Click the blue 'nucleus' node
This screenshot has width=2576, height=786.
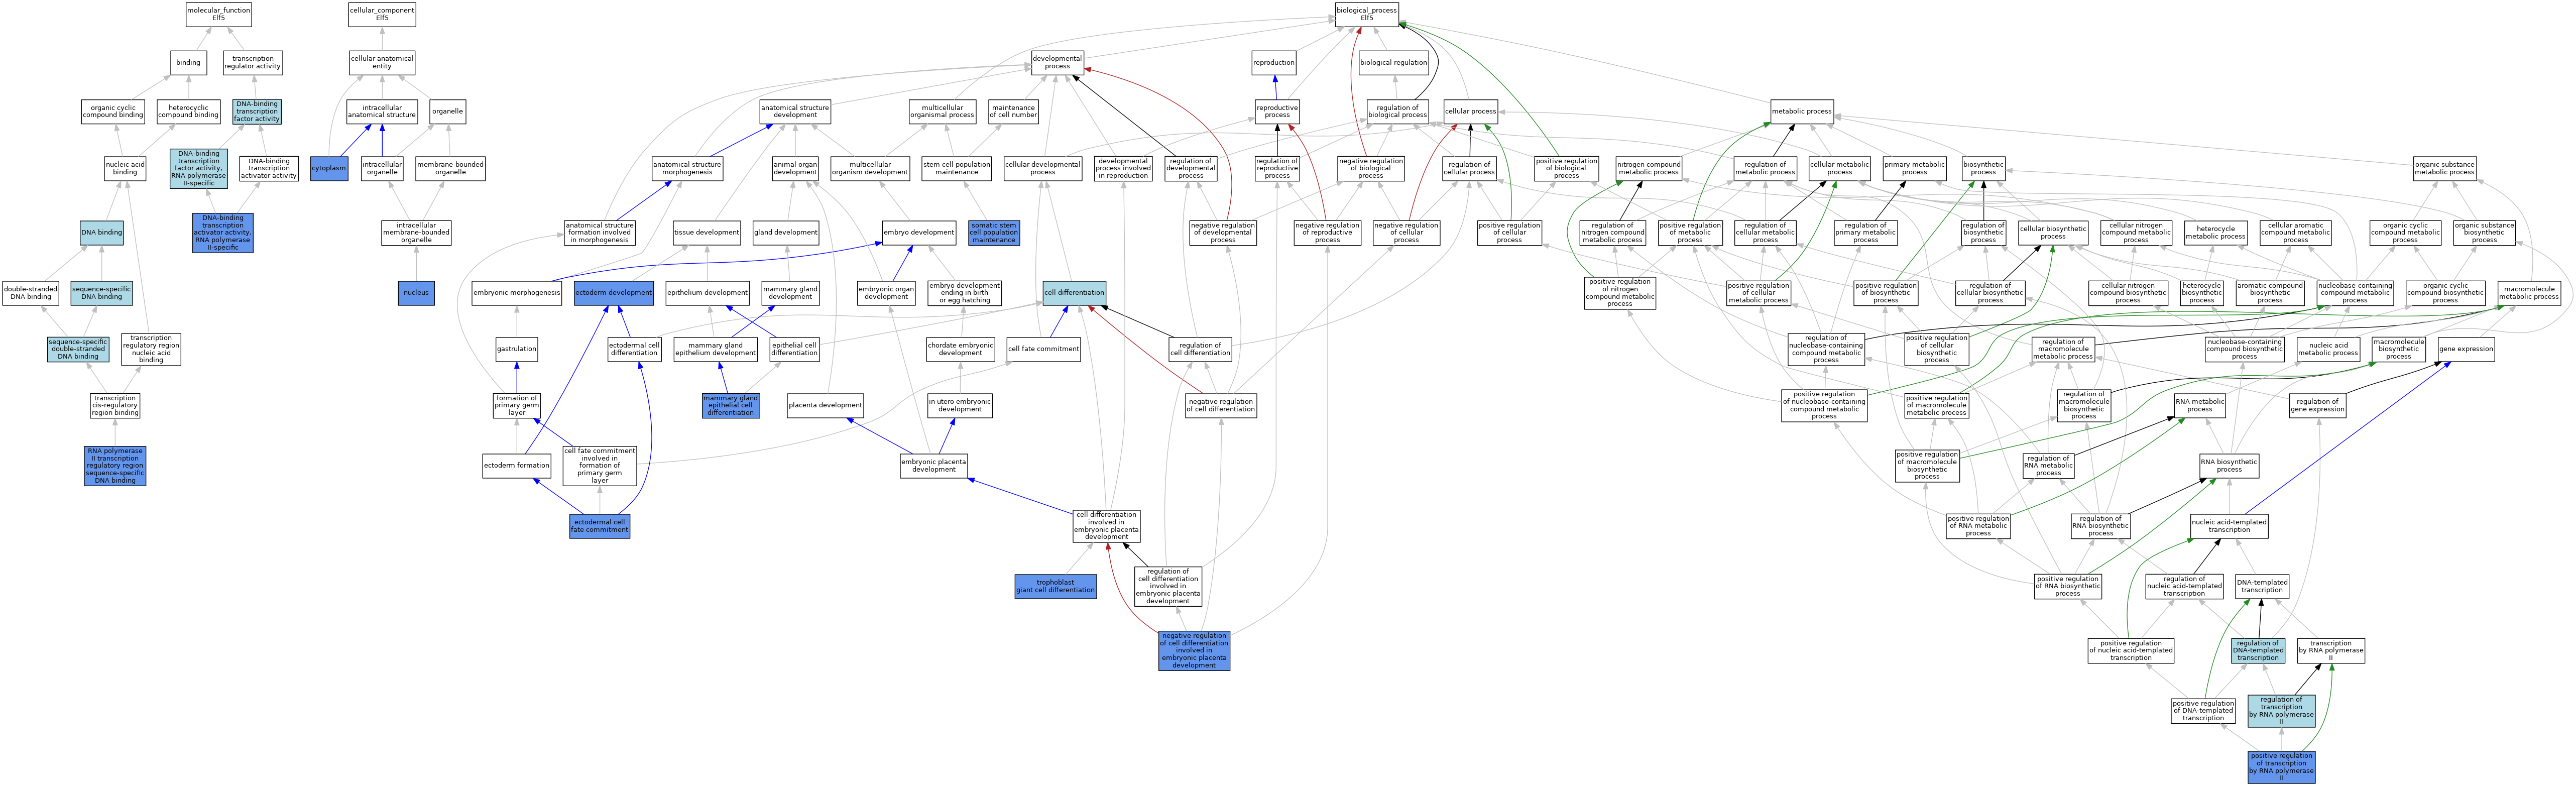[x=416, y=293]
